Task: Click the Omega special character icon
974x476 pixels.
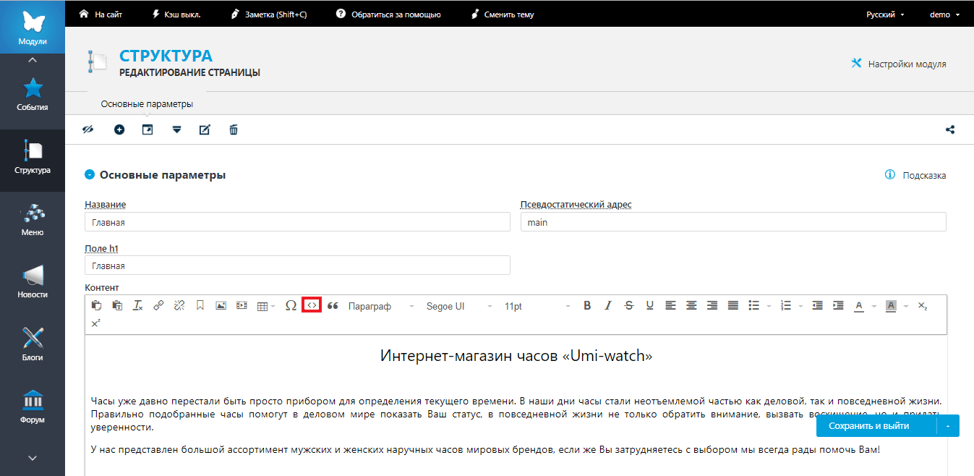Action: pyautogui.click(x=291, y=306)
